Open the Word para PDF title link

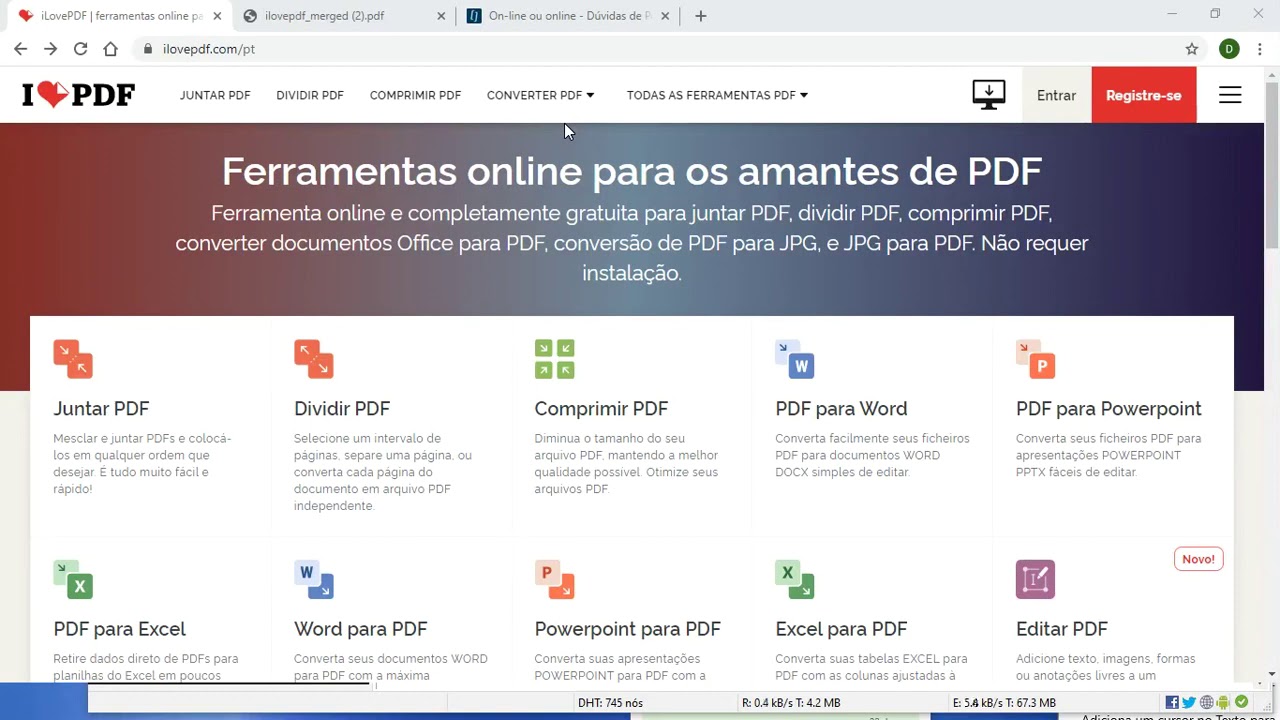[360, 629]
